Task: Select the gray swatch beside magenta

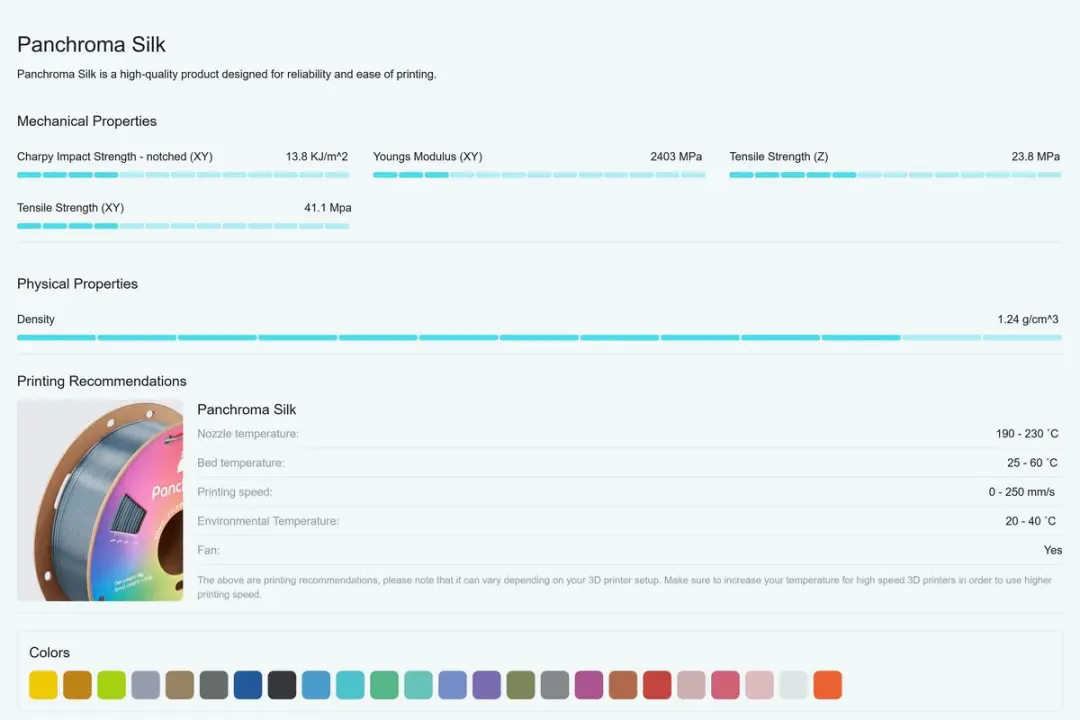Action: pos(554,685)
